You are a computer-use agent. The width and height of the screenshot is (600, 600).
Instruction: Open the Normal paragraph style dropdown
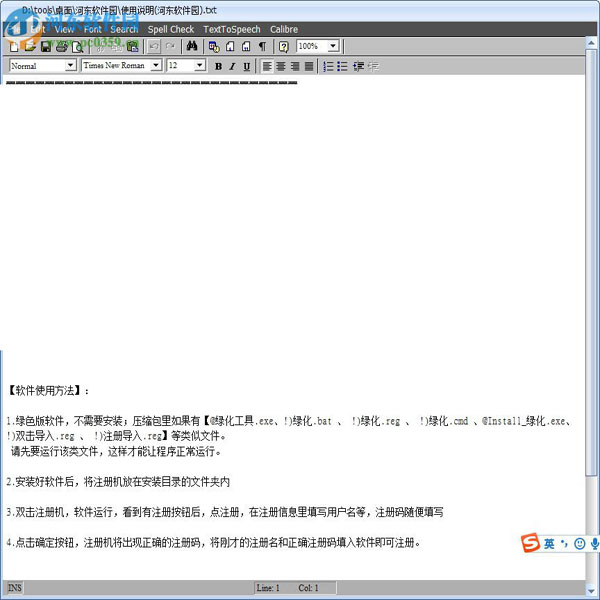pyautogui.click(x=70, y=65)
